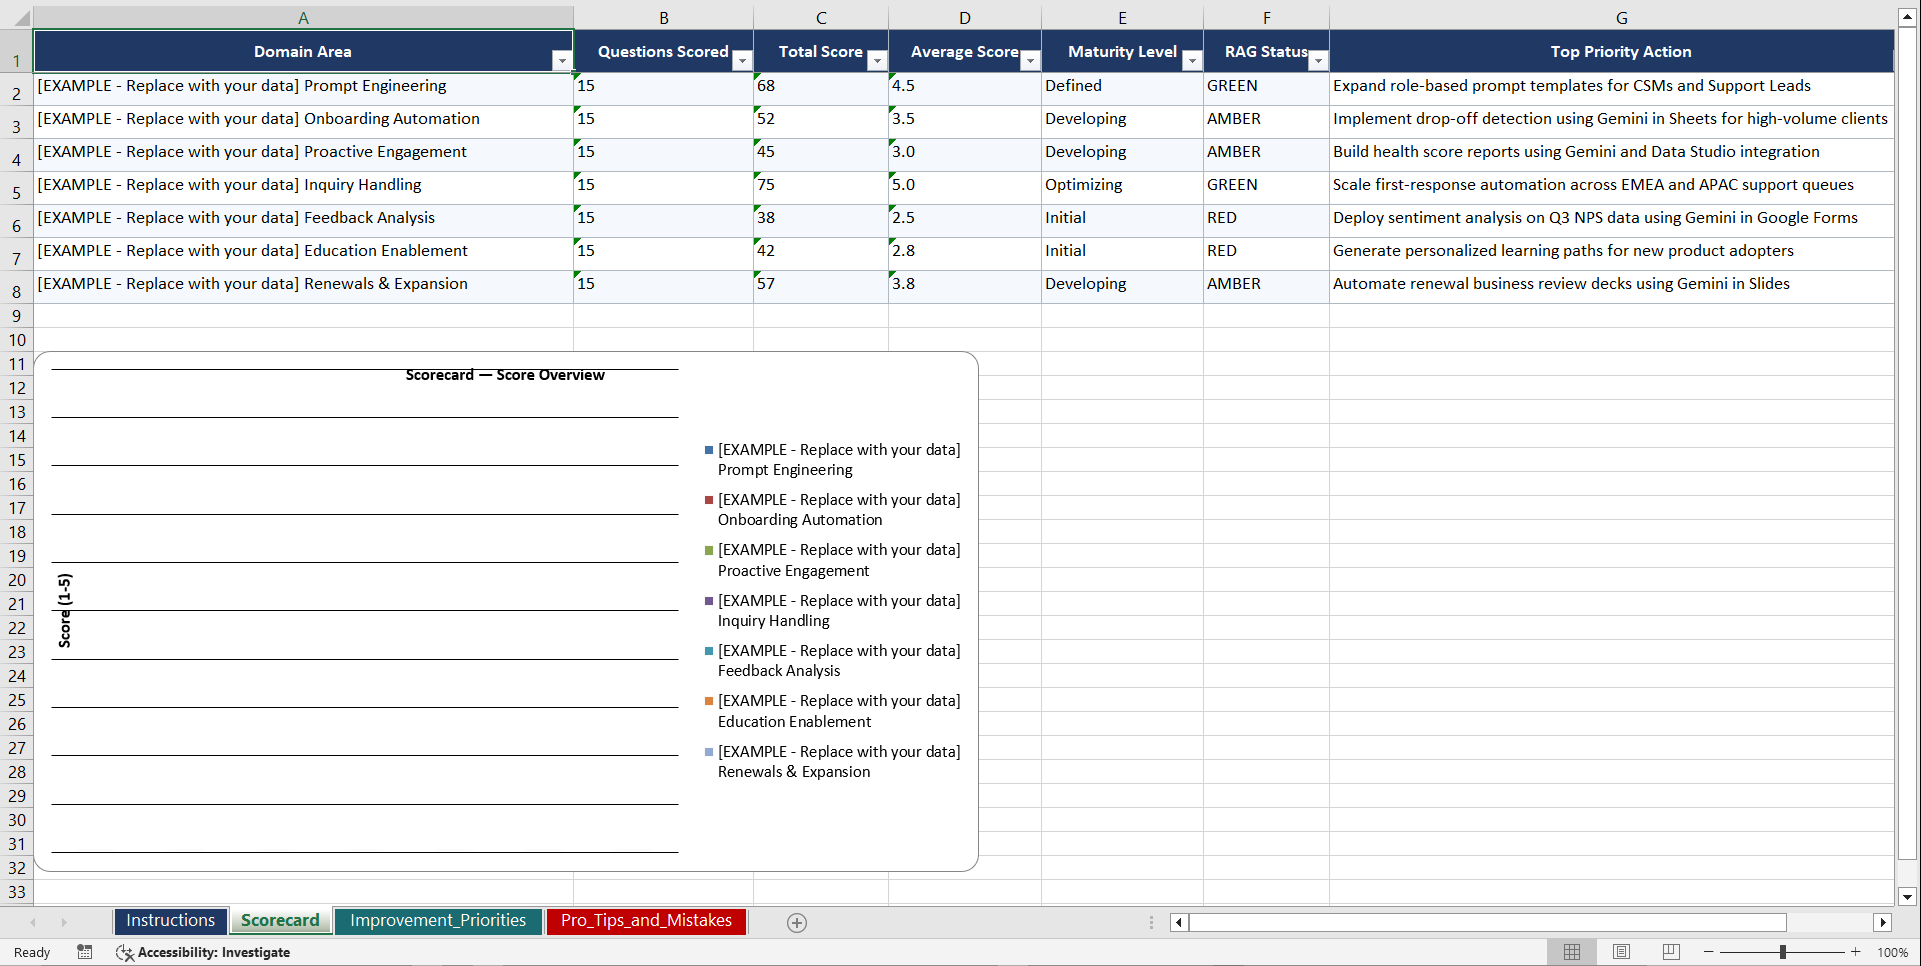Screen dimensions: 1921x966
Task: Switch to Page Layout view
Action: [1621, 952]
